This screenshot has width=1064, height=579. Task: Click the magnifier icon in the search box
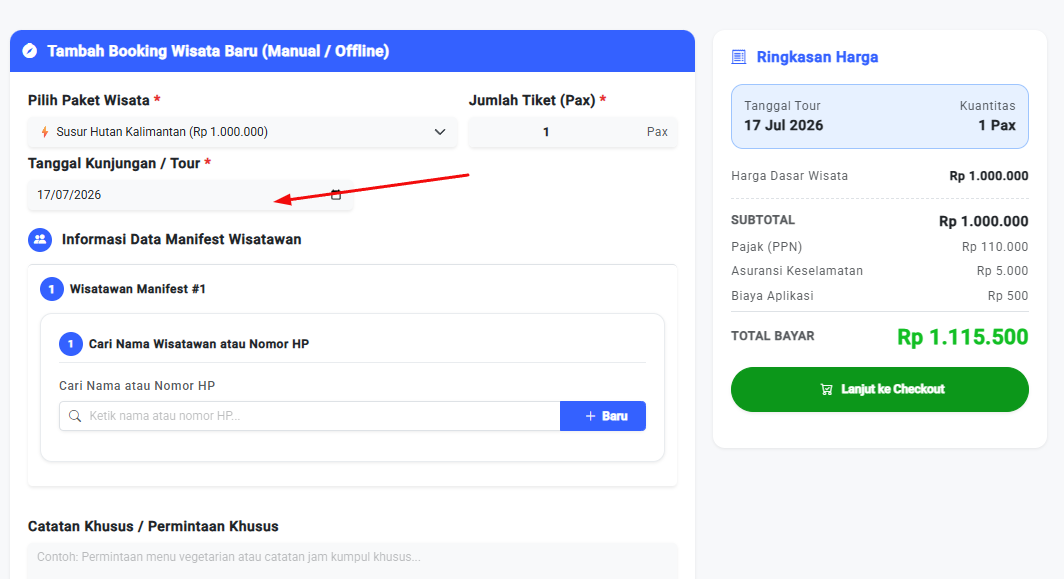pyautogui.click(x=75, y=416)
